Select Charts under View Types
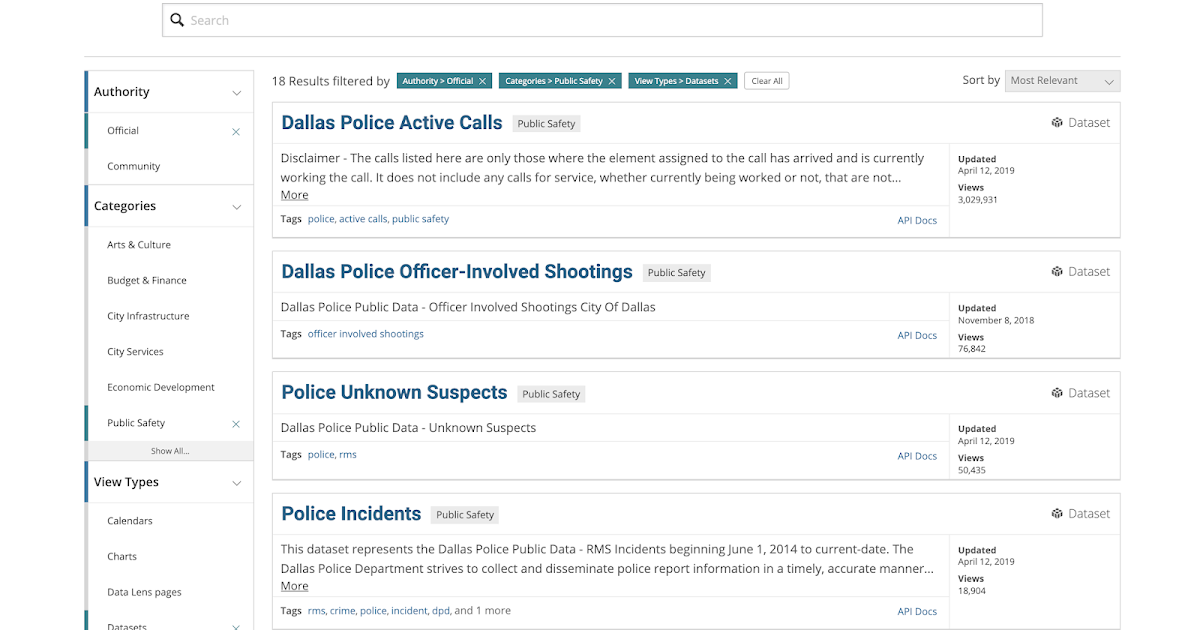 tap(121, 556)
